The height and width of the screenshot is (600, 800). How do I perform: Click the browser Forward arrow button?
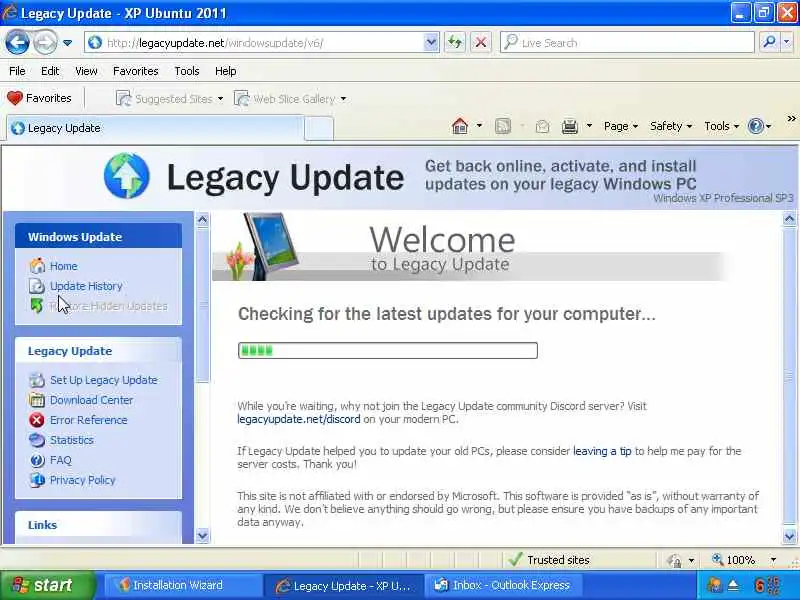45,42
